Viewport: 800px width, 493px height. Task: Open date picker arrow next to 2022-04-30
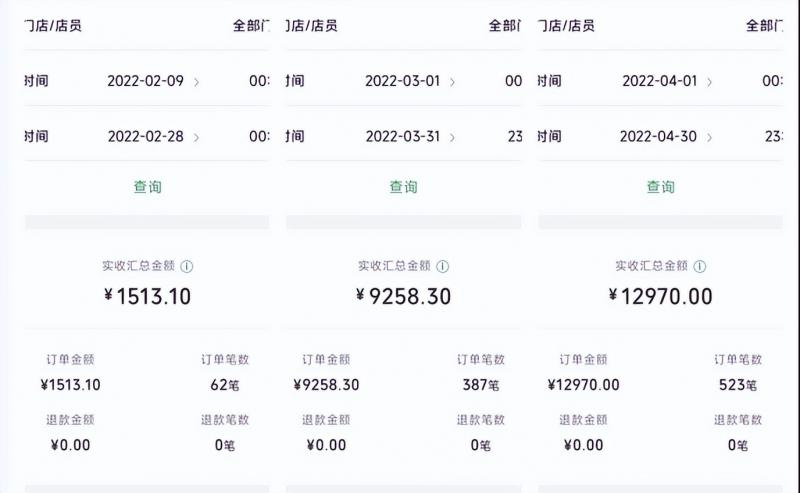[x=710, y=137]
